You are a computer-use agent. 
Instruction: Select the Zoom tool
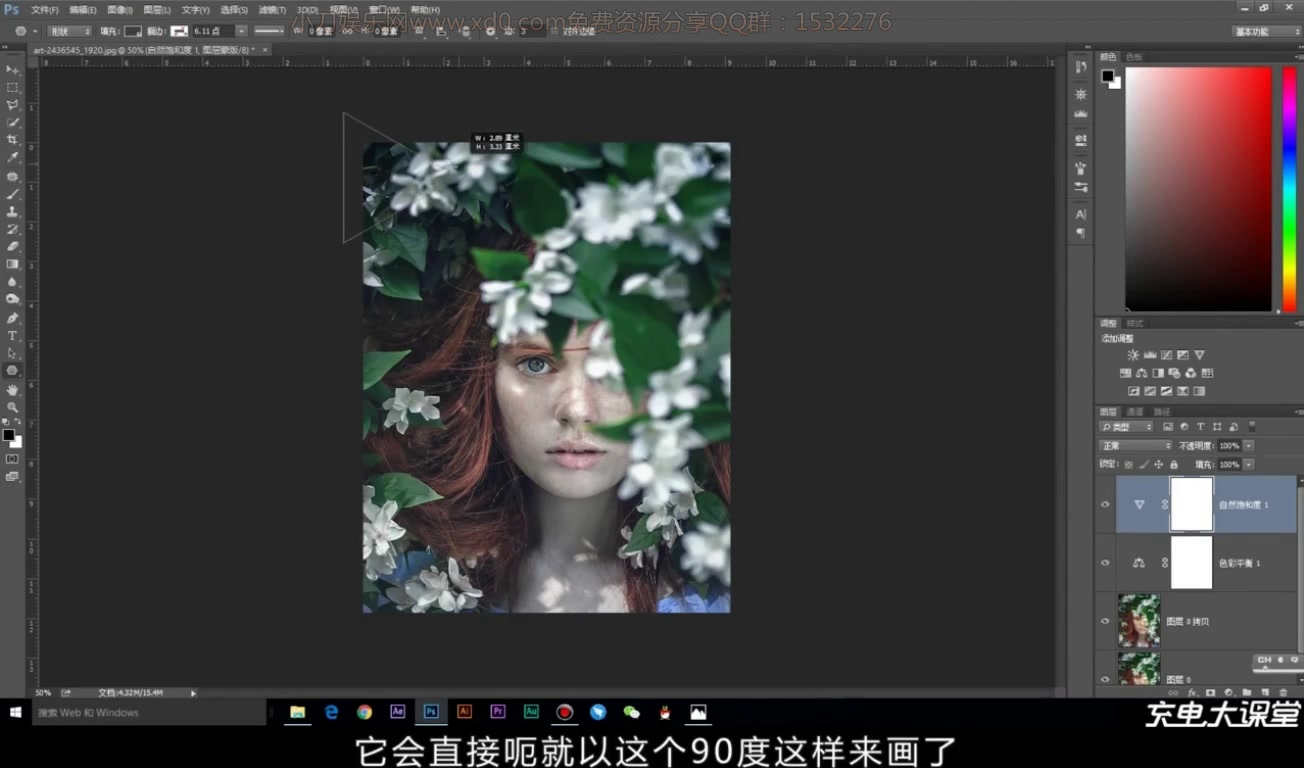(13, 408)
